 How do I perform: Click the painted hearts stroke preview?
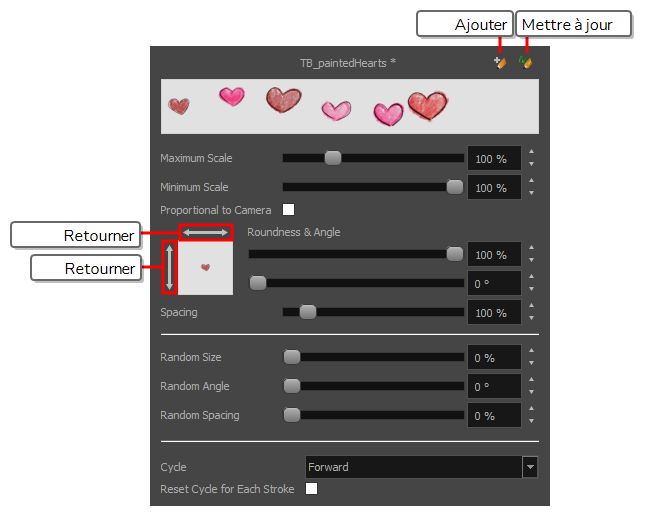click(350, 106)
